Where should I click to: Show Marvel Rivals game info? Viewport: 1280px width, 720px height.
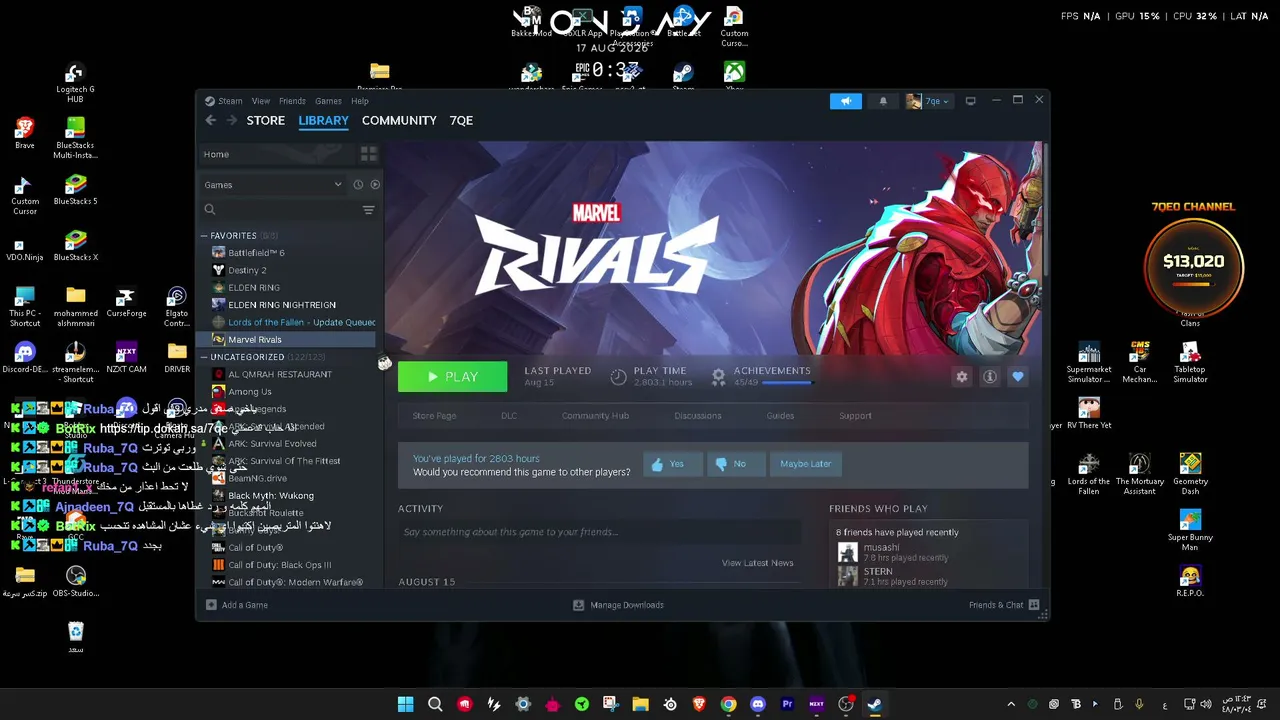coord(990,377)
